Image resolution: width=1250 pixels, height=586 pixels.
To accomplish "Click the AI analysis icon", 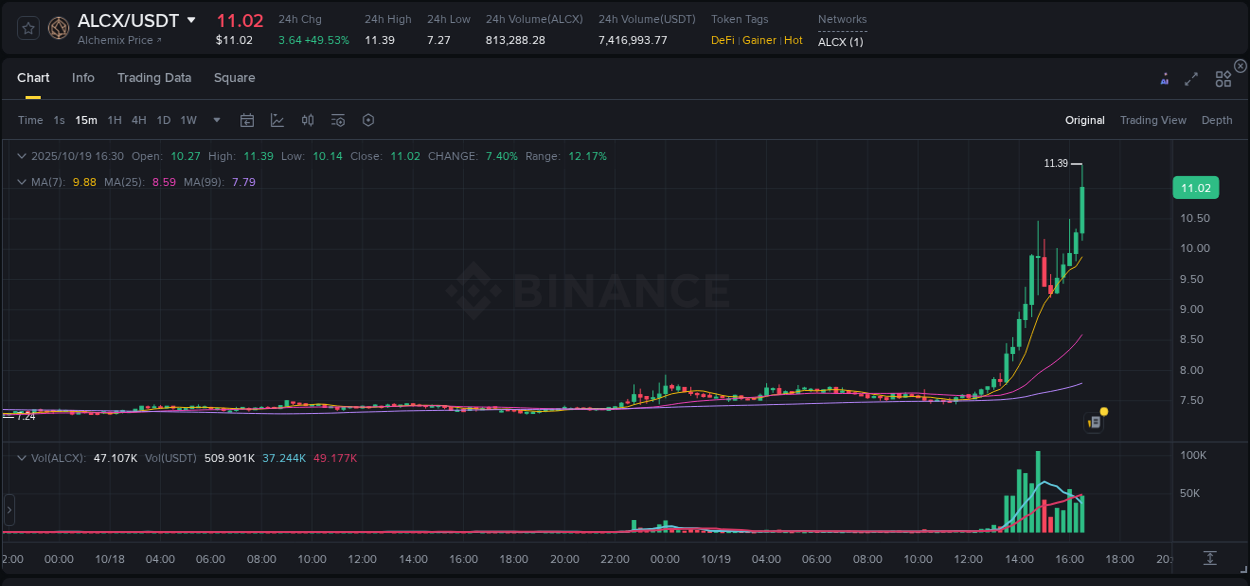I will pyautogui.click(x=1165, y=77).
